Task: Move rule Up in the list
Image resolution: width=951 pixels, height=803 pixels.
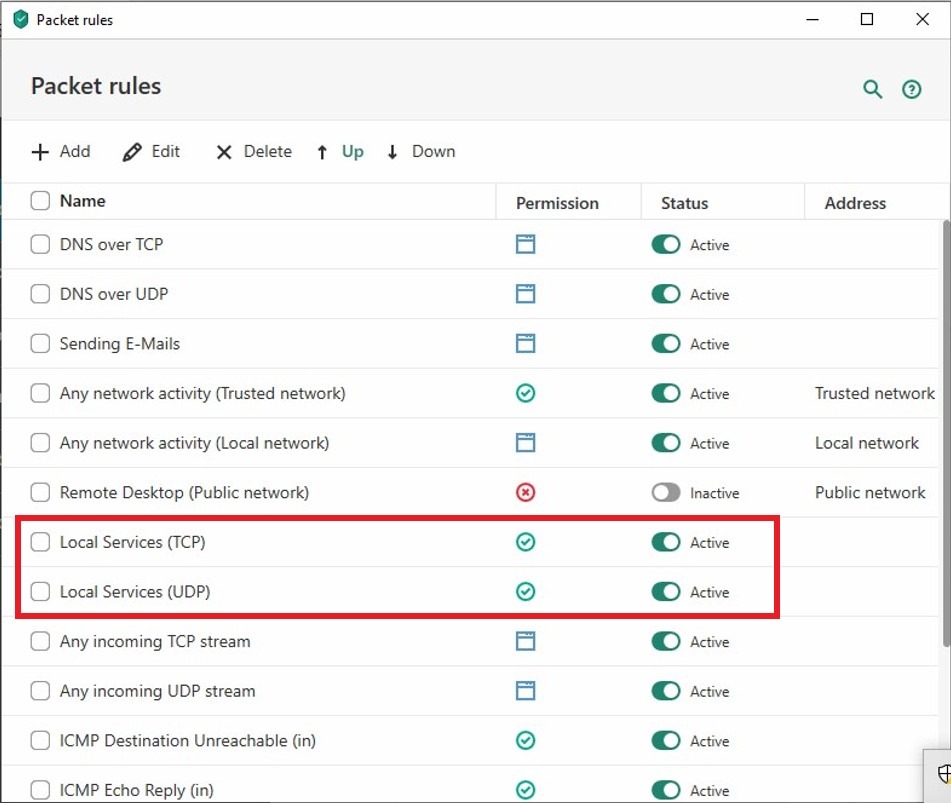Action: click(x=340, y=152)
